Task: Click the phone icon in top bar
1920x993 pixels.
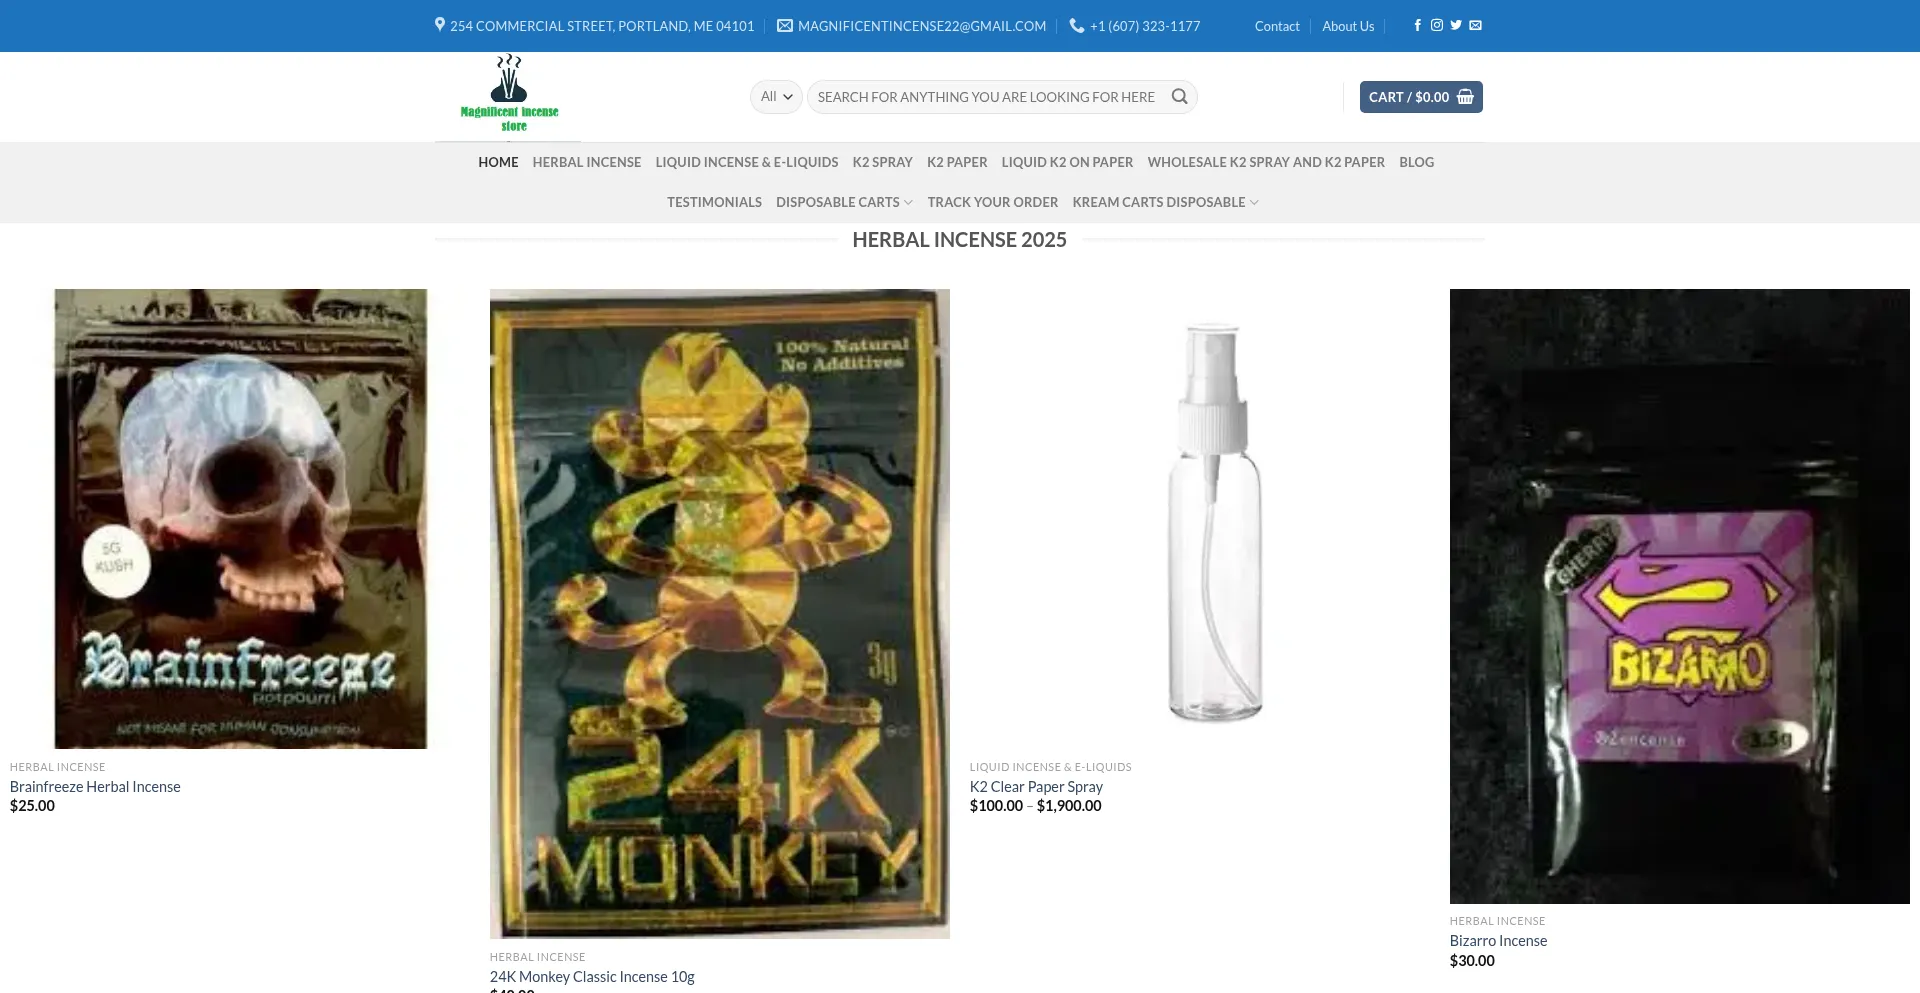Action: (x=1076, y=26)
